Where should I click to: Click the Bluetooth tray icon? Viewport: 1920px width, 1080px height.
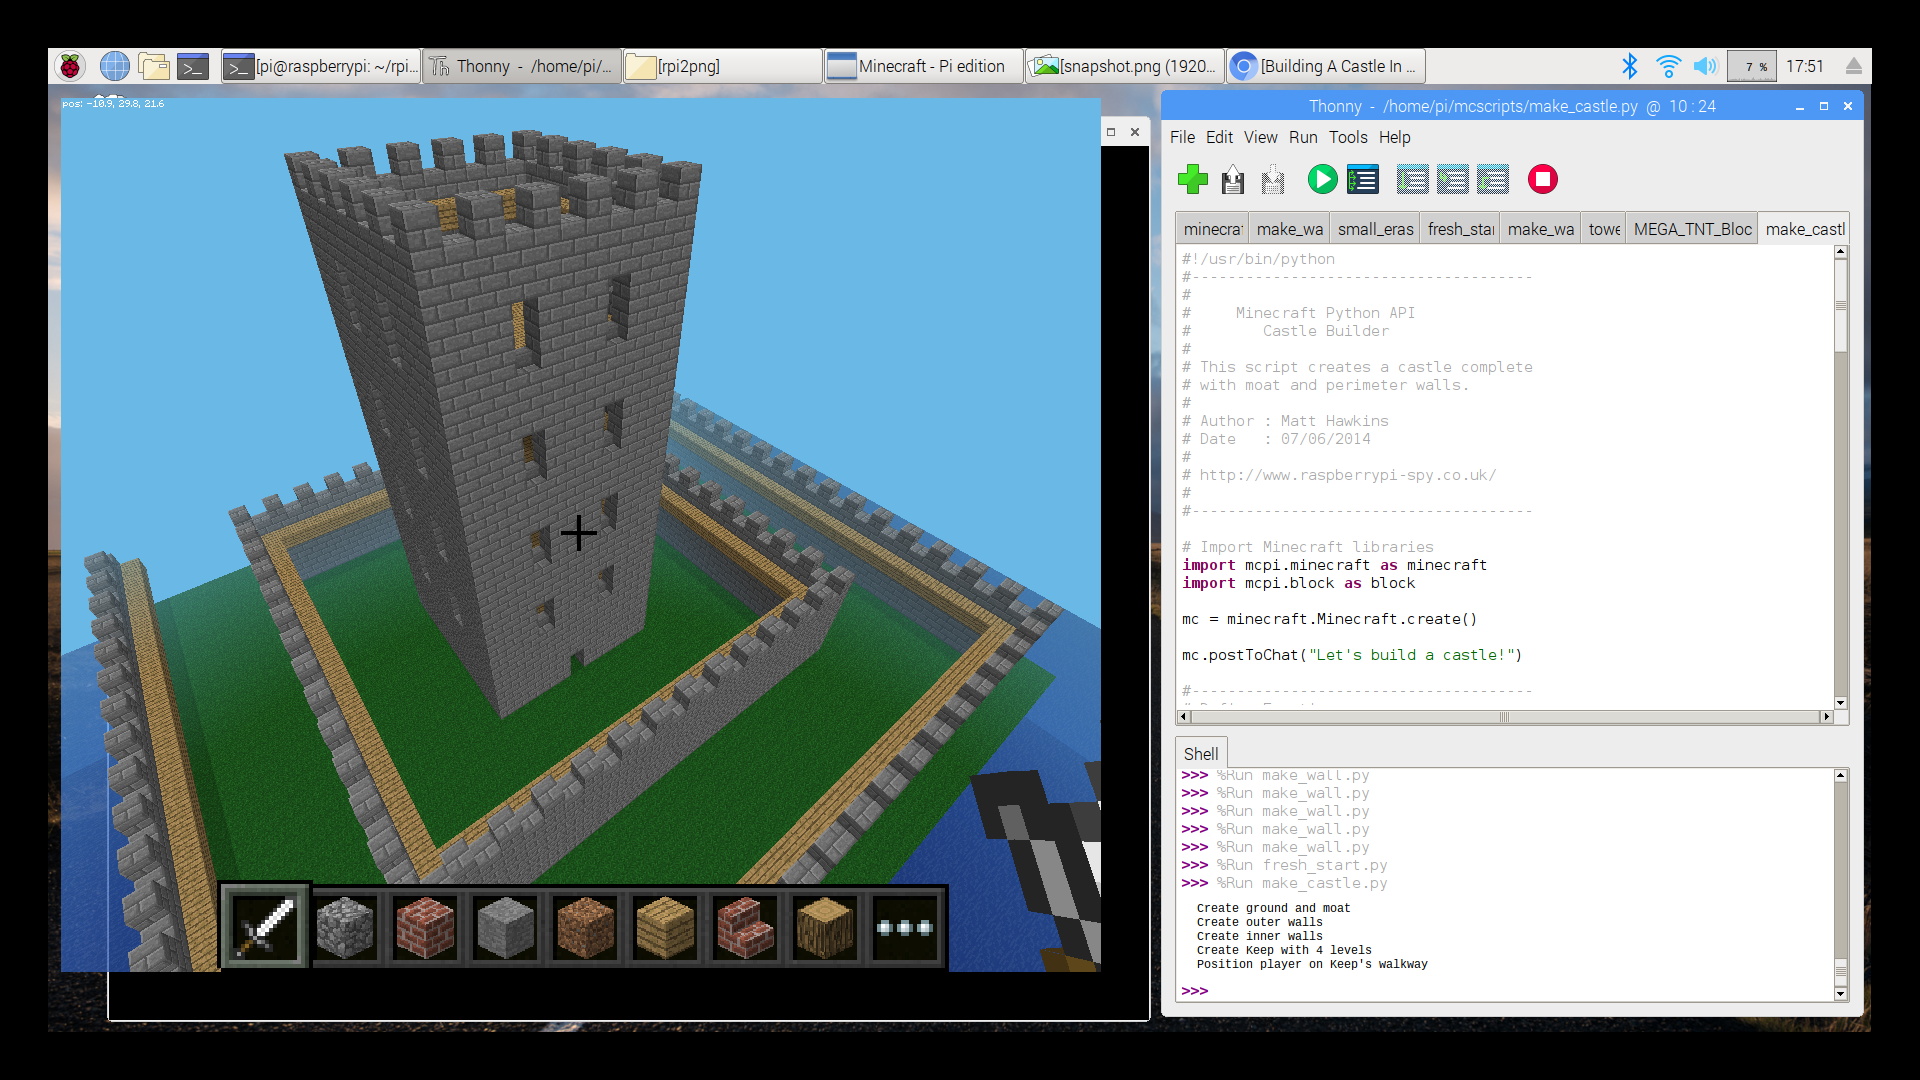pyautogui.click(x=1630, y=67)
